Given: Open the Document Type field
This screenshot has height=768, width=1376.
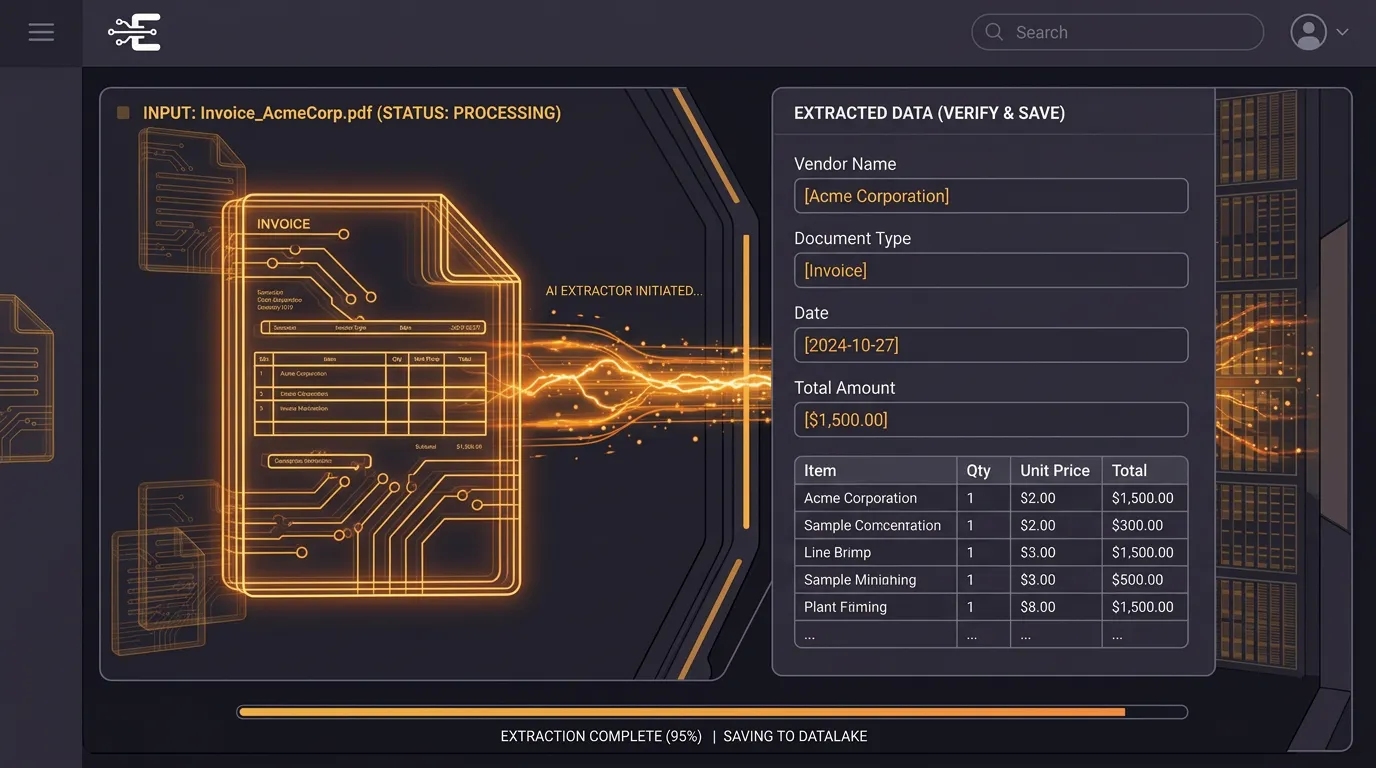Looking at the screenshot, I should pyautogui.click(x=990, y=270).
